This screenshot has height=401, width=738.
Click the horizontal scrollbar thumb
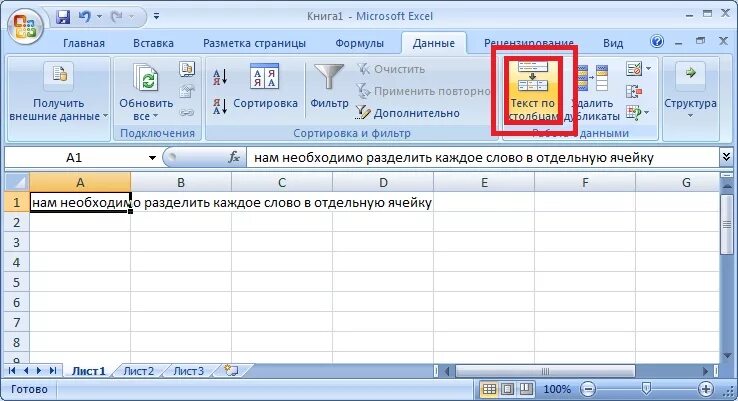545,371
